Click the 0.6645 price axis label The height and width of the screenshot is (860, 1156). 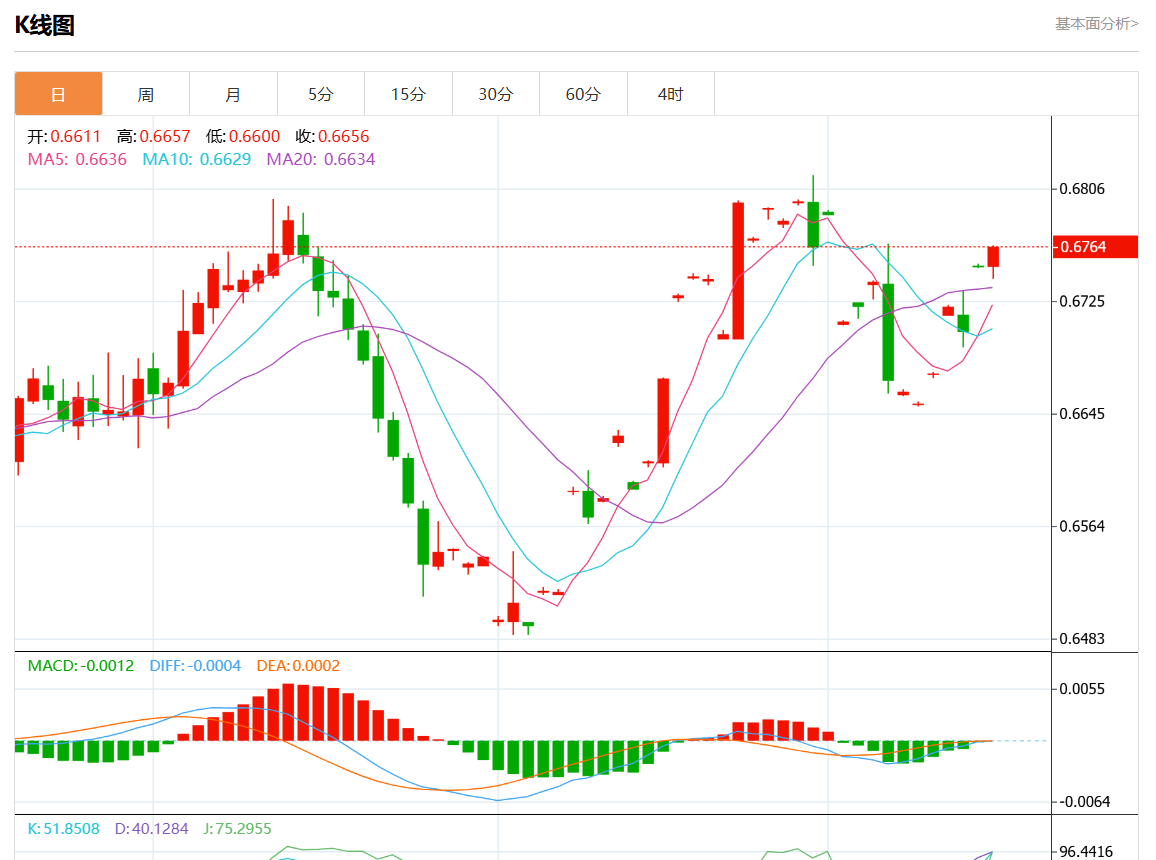click(x=1082, y=413)
